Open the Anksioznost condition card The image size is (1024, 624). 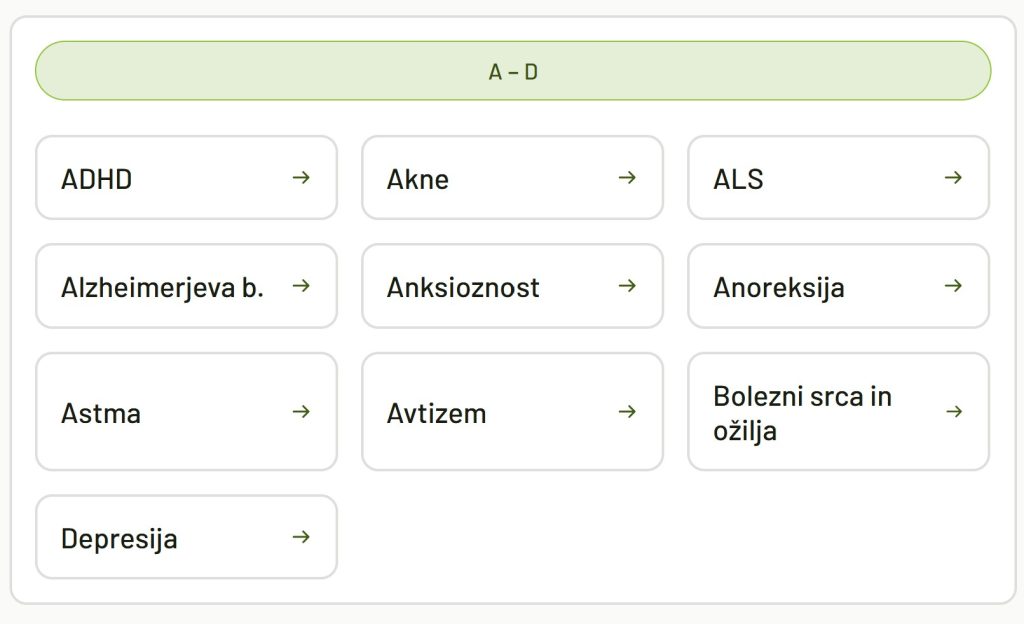(x=512, y=286)
